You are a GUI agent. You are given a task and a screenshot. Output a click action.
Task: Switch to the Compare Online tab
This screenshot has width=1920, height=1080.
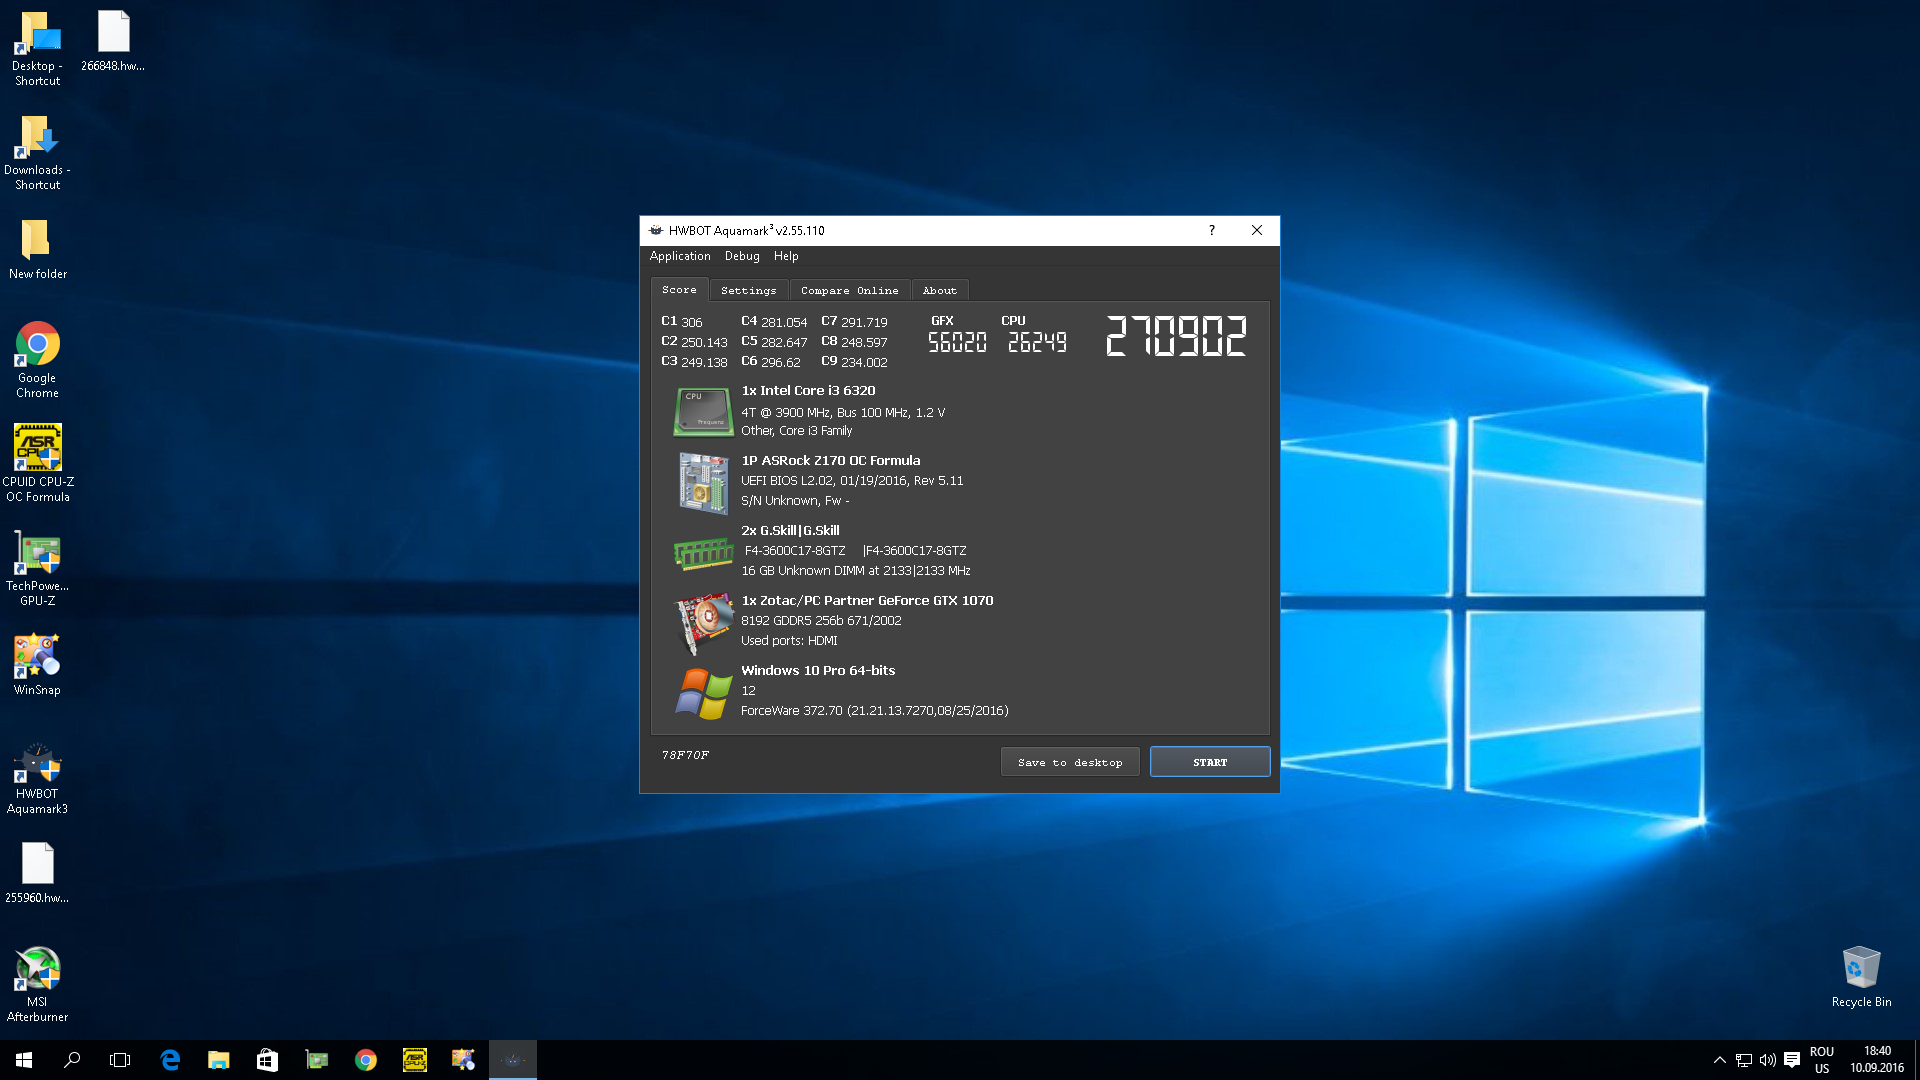click(x=849, y=291)
